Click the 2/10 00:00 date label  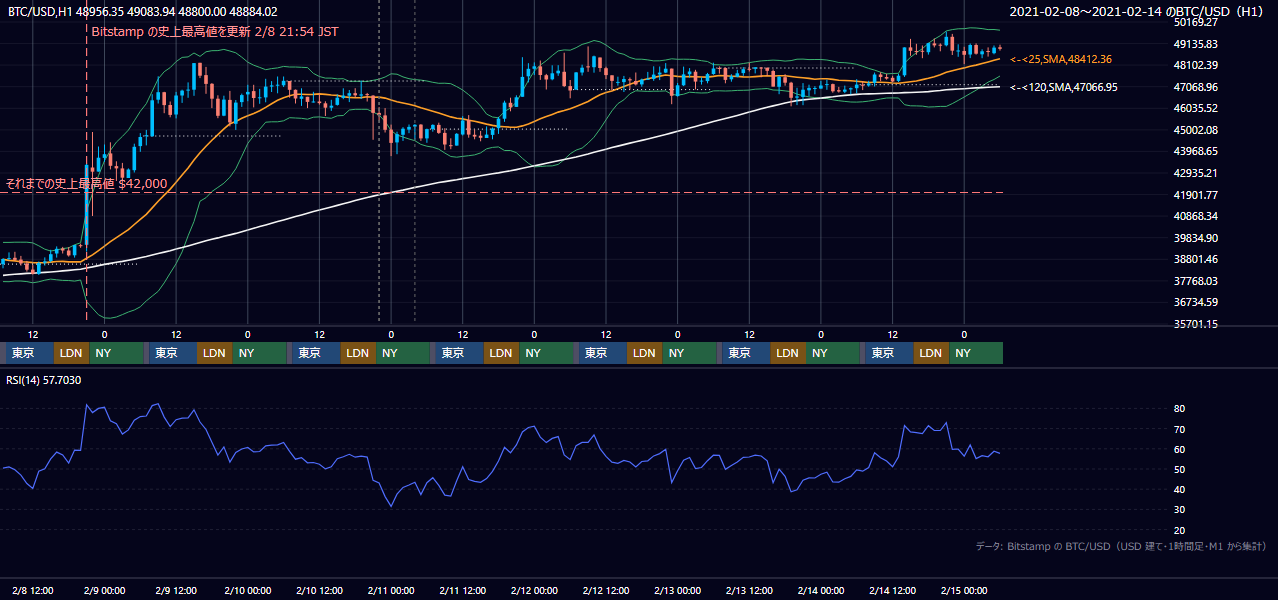coord(248,590)
